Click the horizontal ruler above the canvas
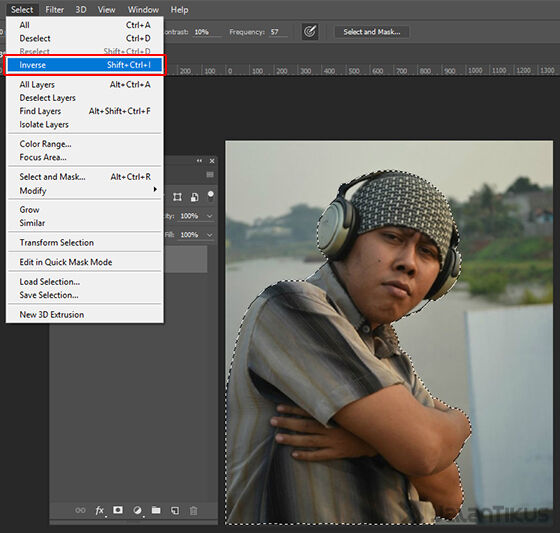The width and height of the screenshot is (560, 533). coord(362,70)
